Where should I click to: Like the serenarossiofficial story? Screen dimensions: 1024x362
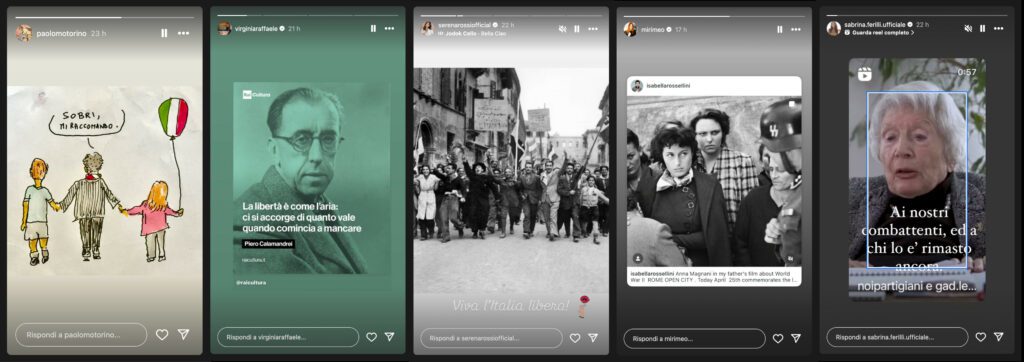(x=575, y=338)
